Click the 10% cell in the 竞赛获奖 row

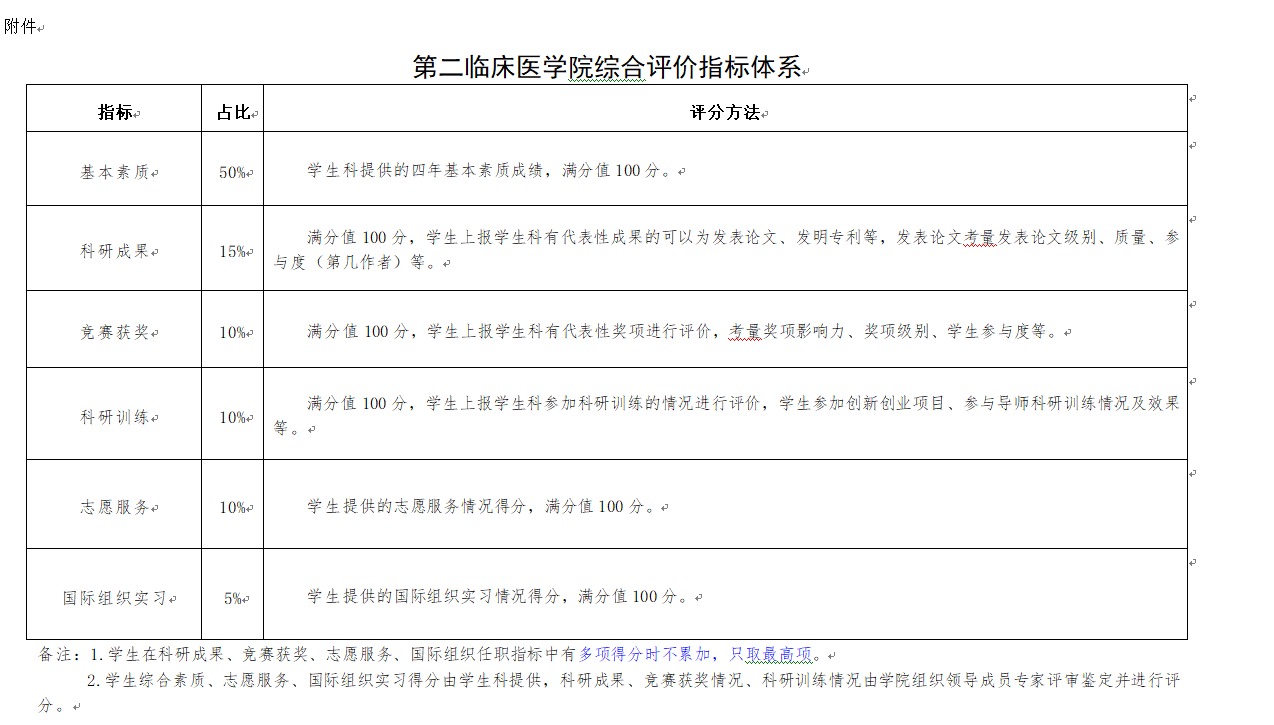[x=233, y=332]
